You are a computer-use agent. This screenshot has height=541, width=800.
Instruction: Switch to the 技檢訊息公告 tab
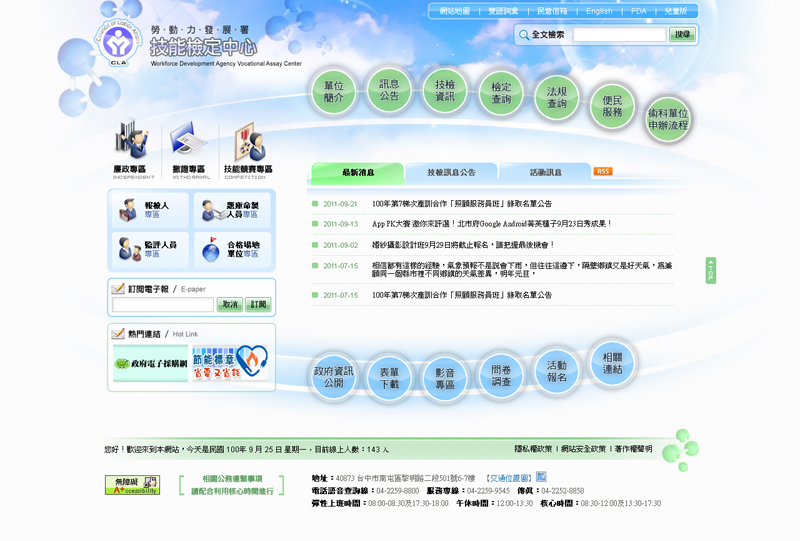(x=451, y=173)
